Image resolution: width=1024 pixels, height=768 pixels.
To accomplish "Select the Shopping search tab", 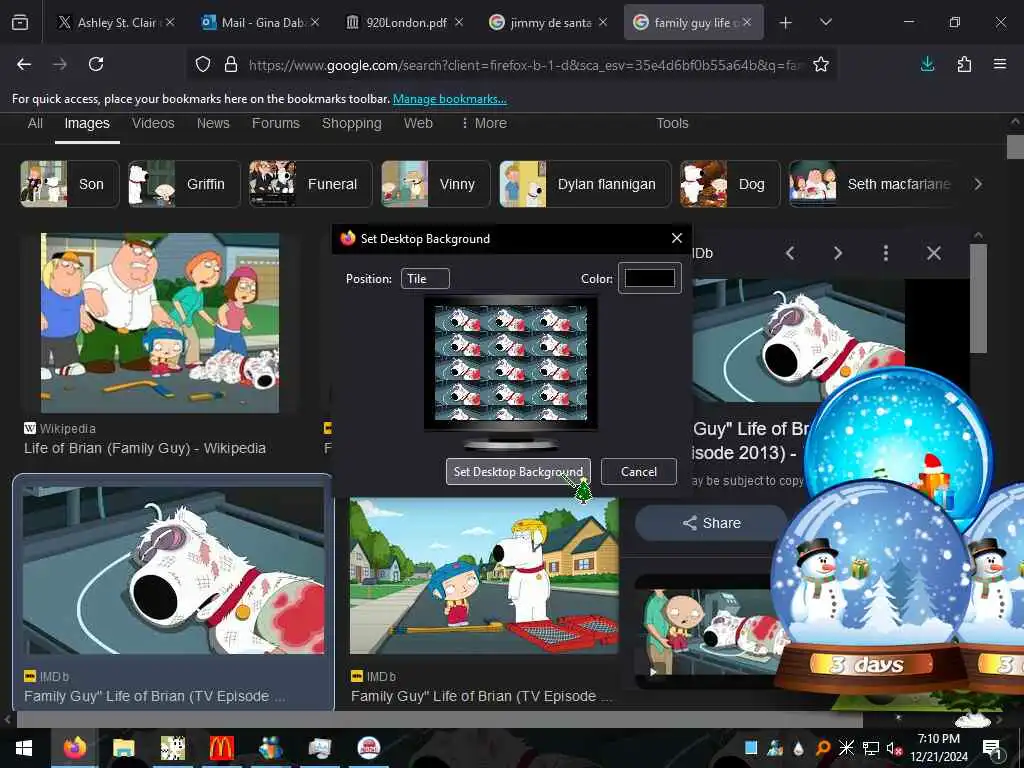I will [351, 123].
